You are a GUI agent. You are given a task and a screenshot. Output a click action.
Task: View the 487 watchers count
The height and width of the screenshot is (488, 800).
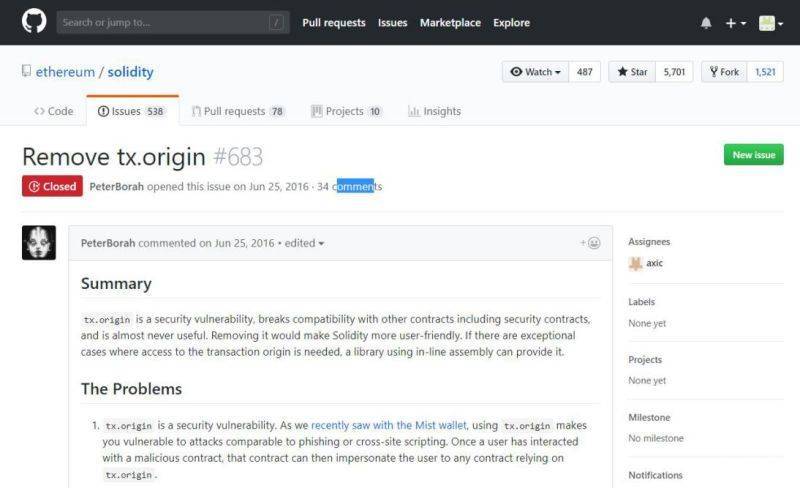585,72
